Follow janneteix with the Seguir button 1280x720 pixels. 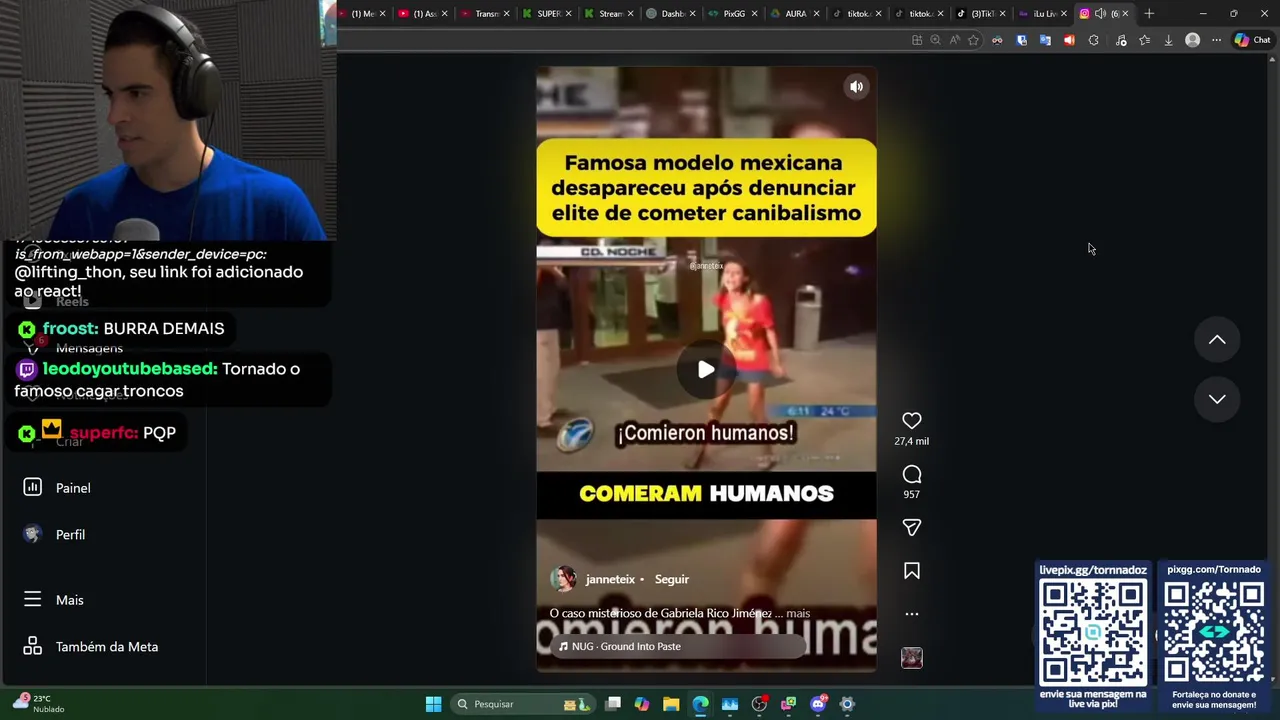671,579
